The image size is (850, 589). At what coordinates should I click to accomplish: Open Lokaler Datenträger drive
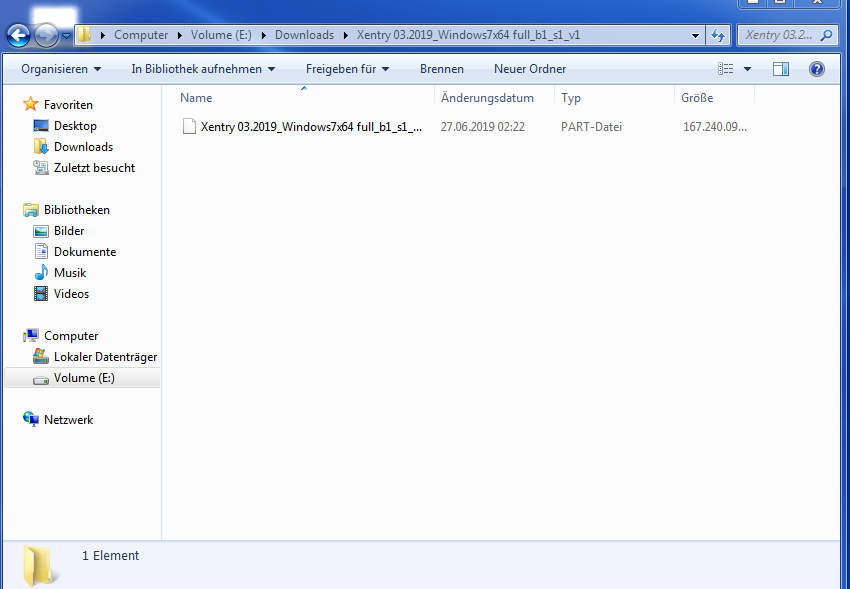[x=105, y=357]
